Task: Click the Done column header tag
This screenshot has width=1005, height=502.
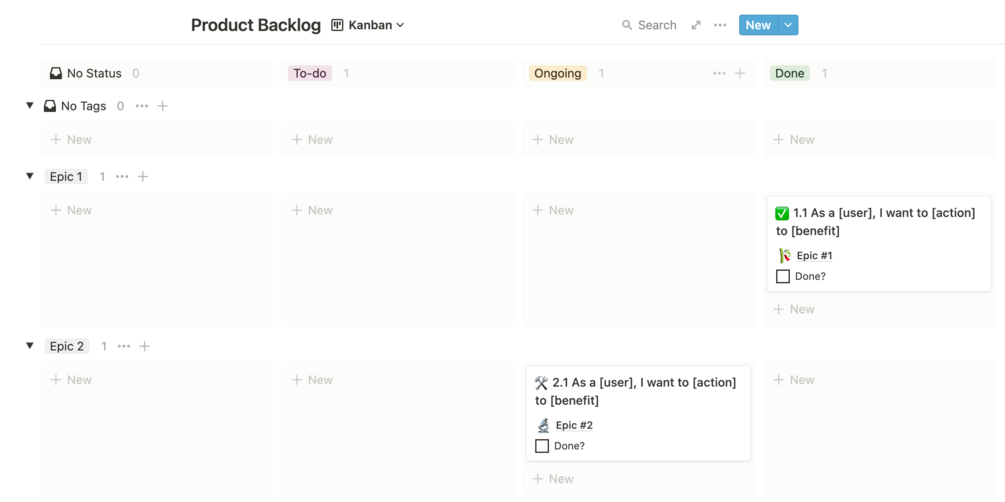Action: [789, 73]
